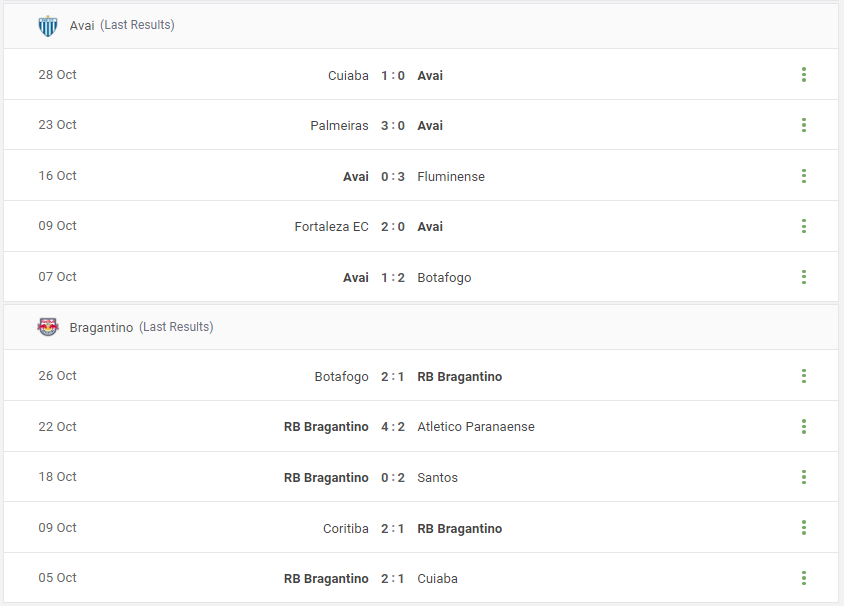The height and width of the screenshot is (606, 844).
Task: Select the Avai header team name
Action: point(82,26)
